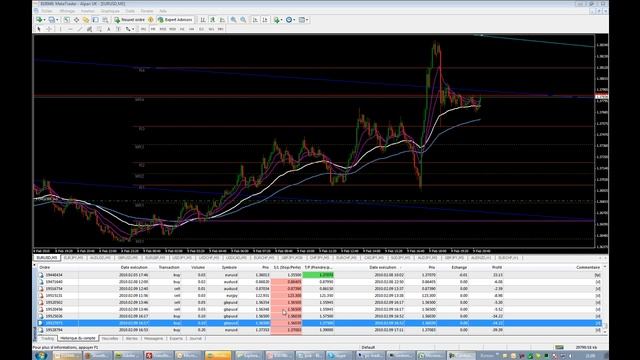This screenshot has width=640, height=360.
Task: Select the Fibonacci retracement tool
Action: [x=99, y=29]
